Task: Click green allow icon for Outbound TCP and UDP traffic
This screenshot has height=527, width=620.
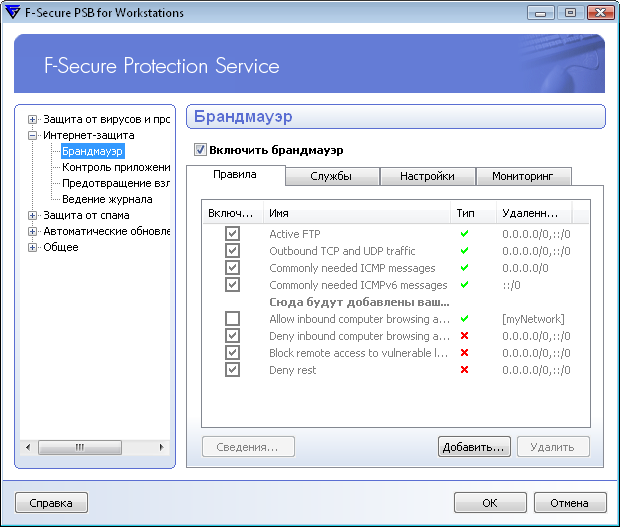Action: (464, 251)
